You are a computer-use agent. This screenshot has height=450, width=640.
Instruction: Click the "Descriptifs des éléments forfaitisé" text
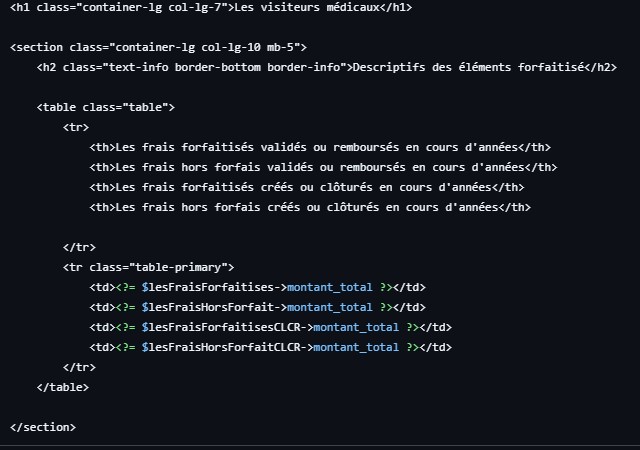[464, 67]
